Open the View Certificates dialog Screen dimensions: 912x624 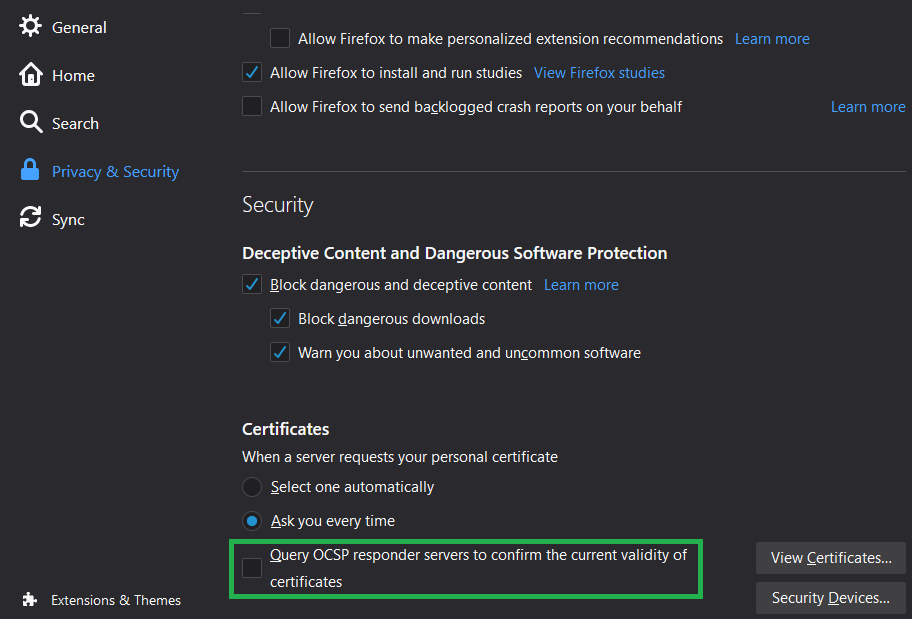[x=830, y=558]
